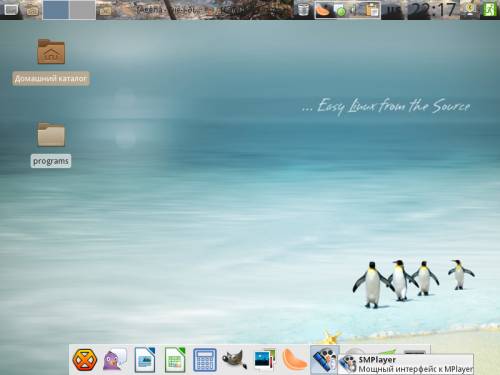The height and width of the screenshot is (375, 500).
Task: Open the clipboard manager tray icon
Action: 372,10
